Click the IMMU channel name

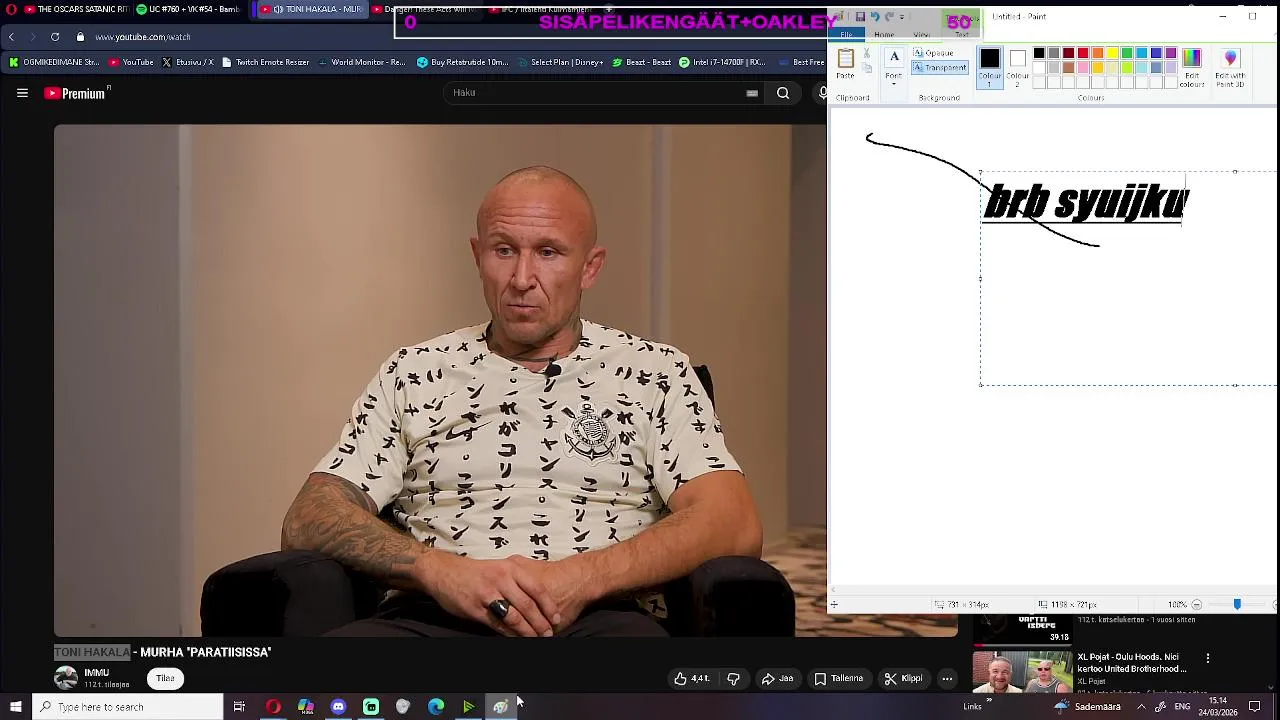(x=97, y=672)
